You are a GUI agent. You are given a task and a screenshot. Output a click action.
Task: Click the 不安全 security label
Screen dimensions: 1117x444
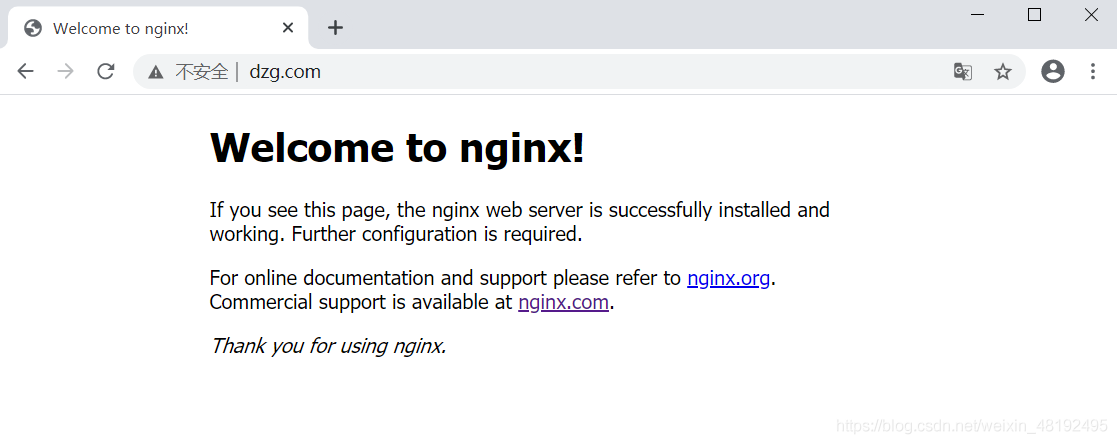[201, 72]
